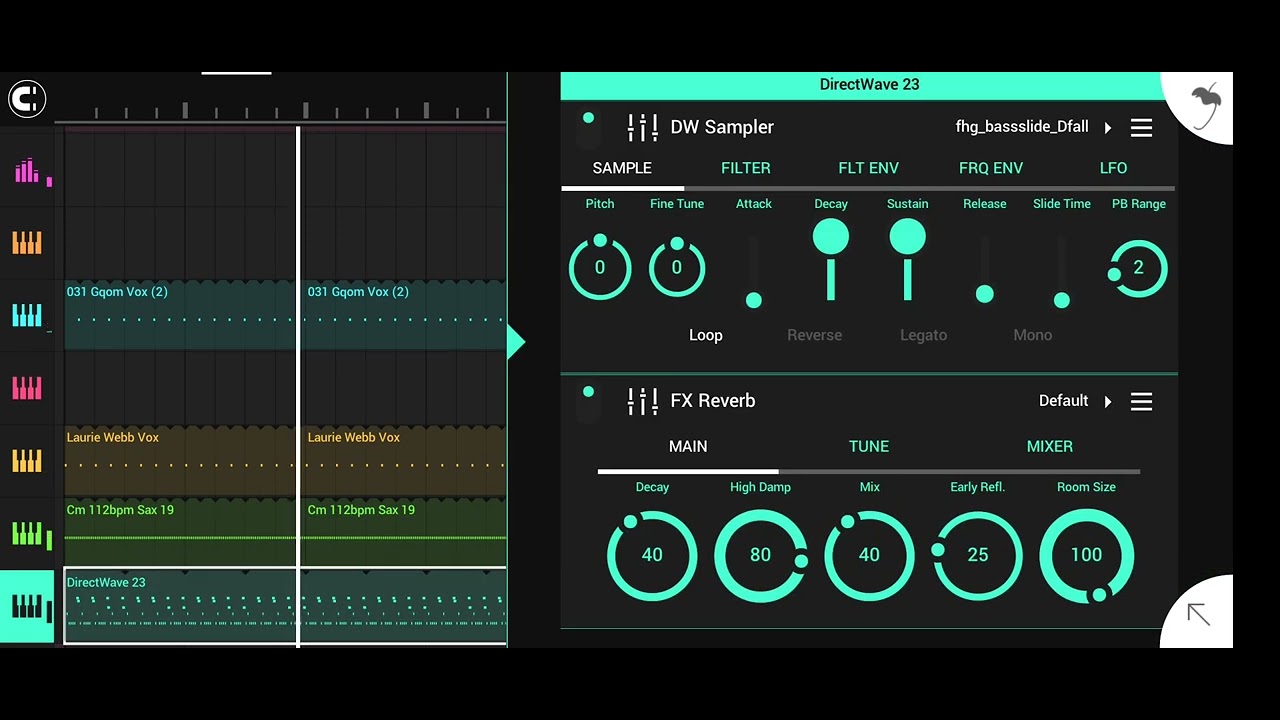This screenshot has width=1280, height=720.
Task: Select the yellow Laurie Webb Vox track icon
Action: point(27,460)
